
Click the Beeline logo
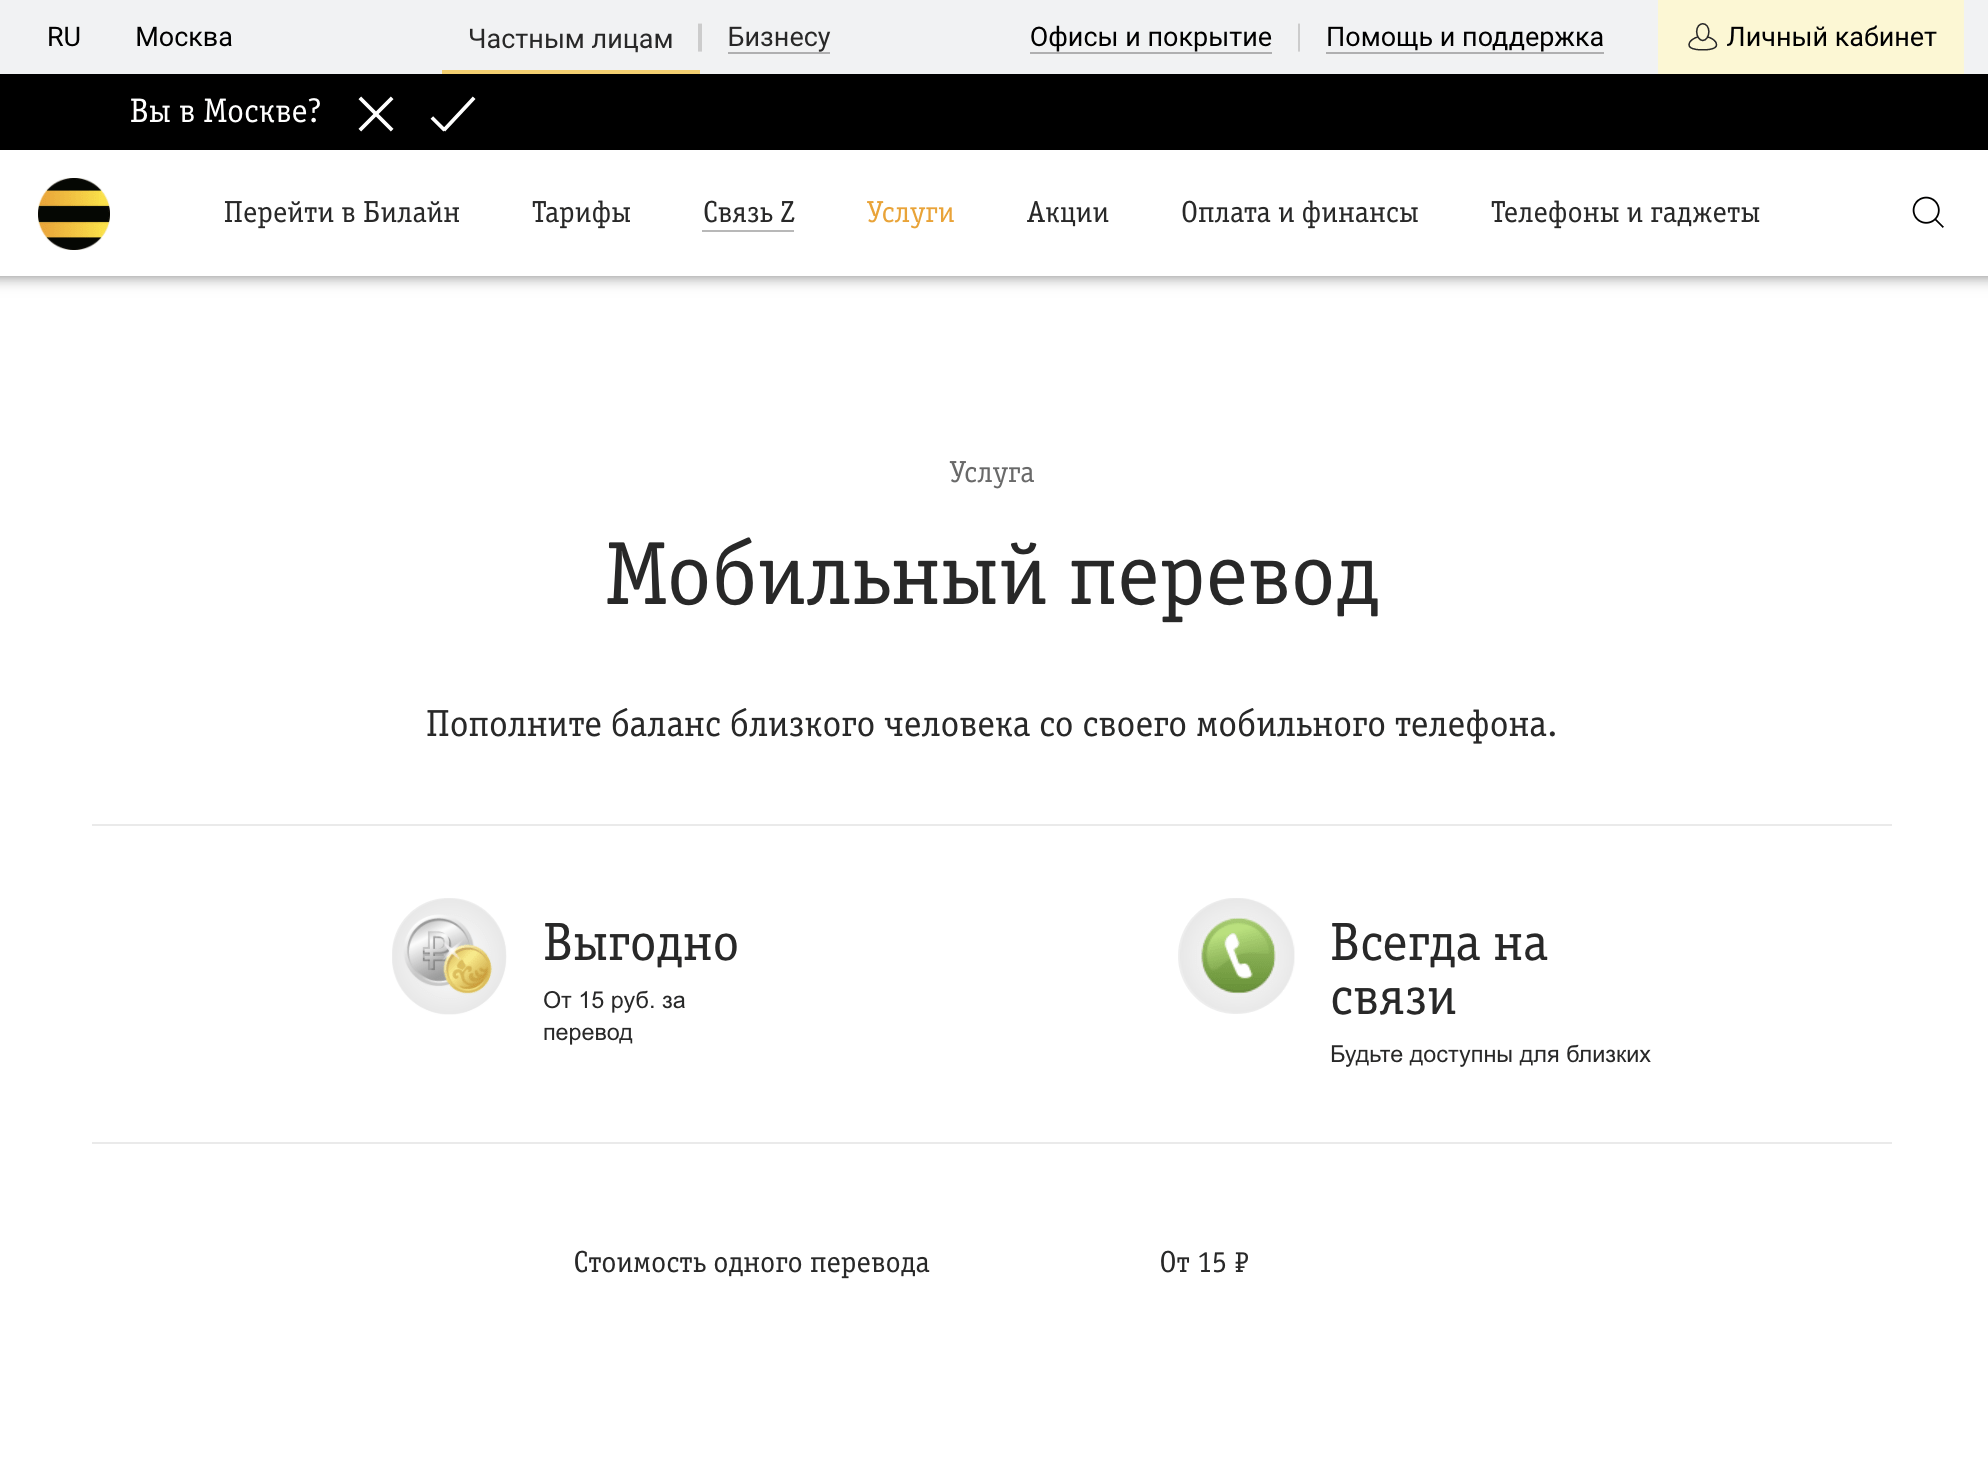(75, 212)
